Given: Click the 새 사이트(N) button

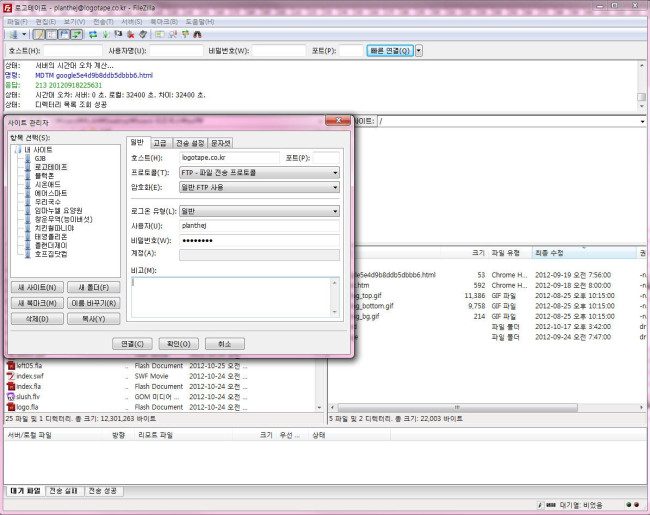Looking at the screenshot, I should (x=35, y=287).
